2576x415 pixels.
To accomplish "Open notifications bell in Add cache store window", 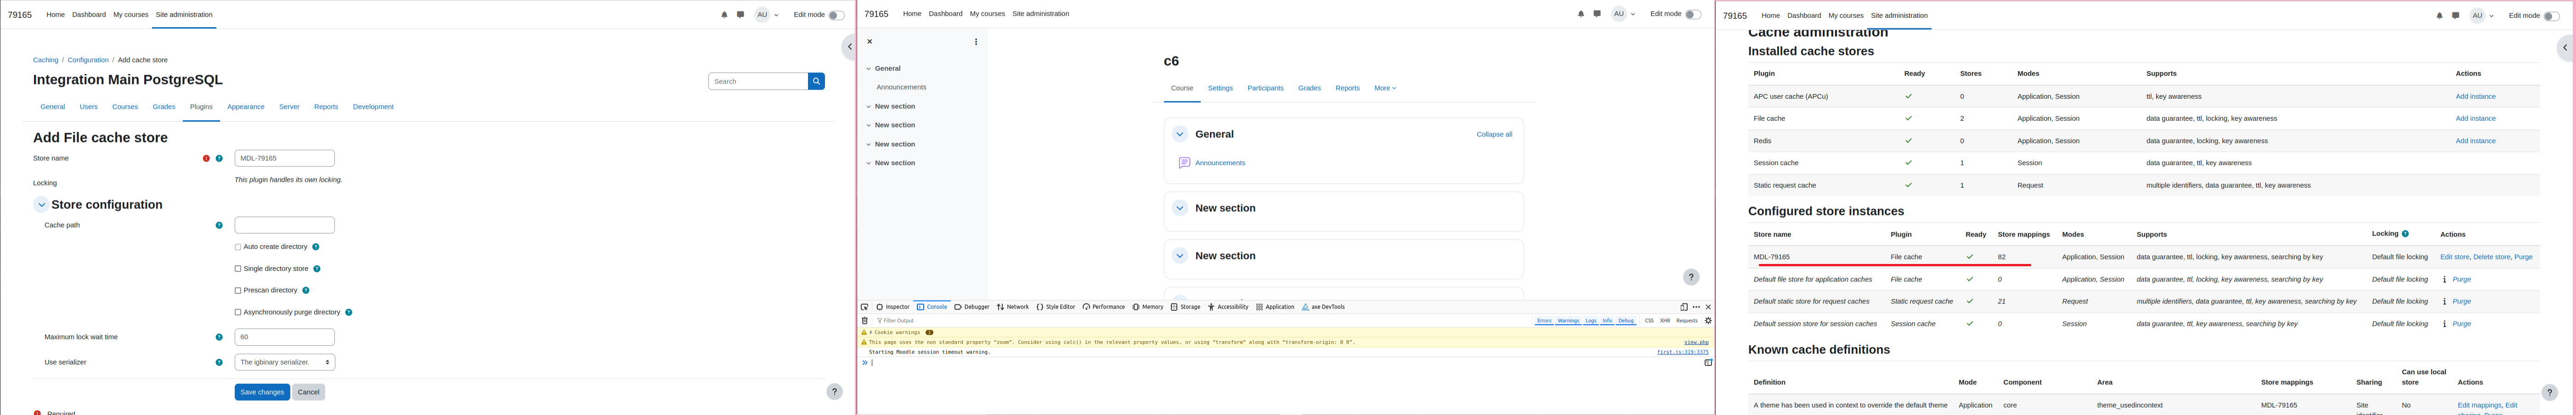I will [724, 15].
